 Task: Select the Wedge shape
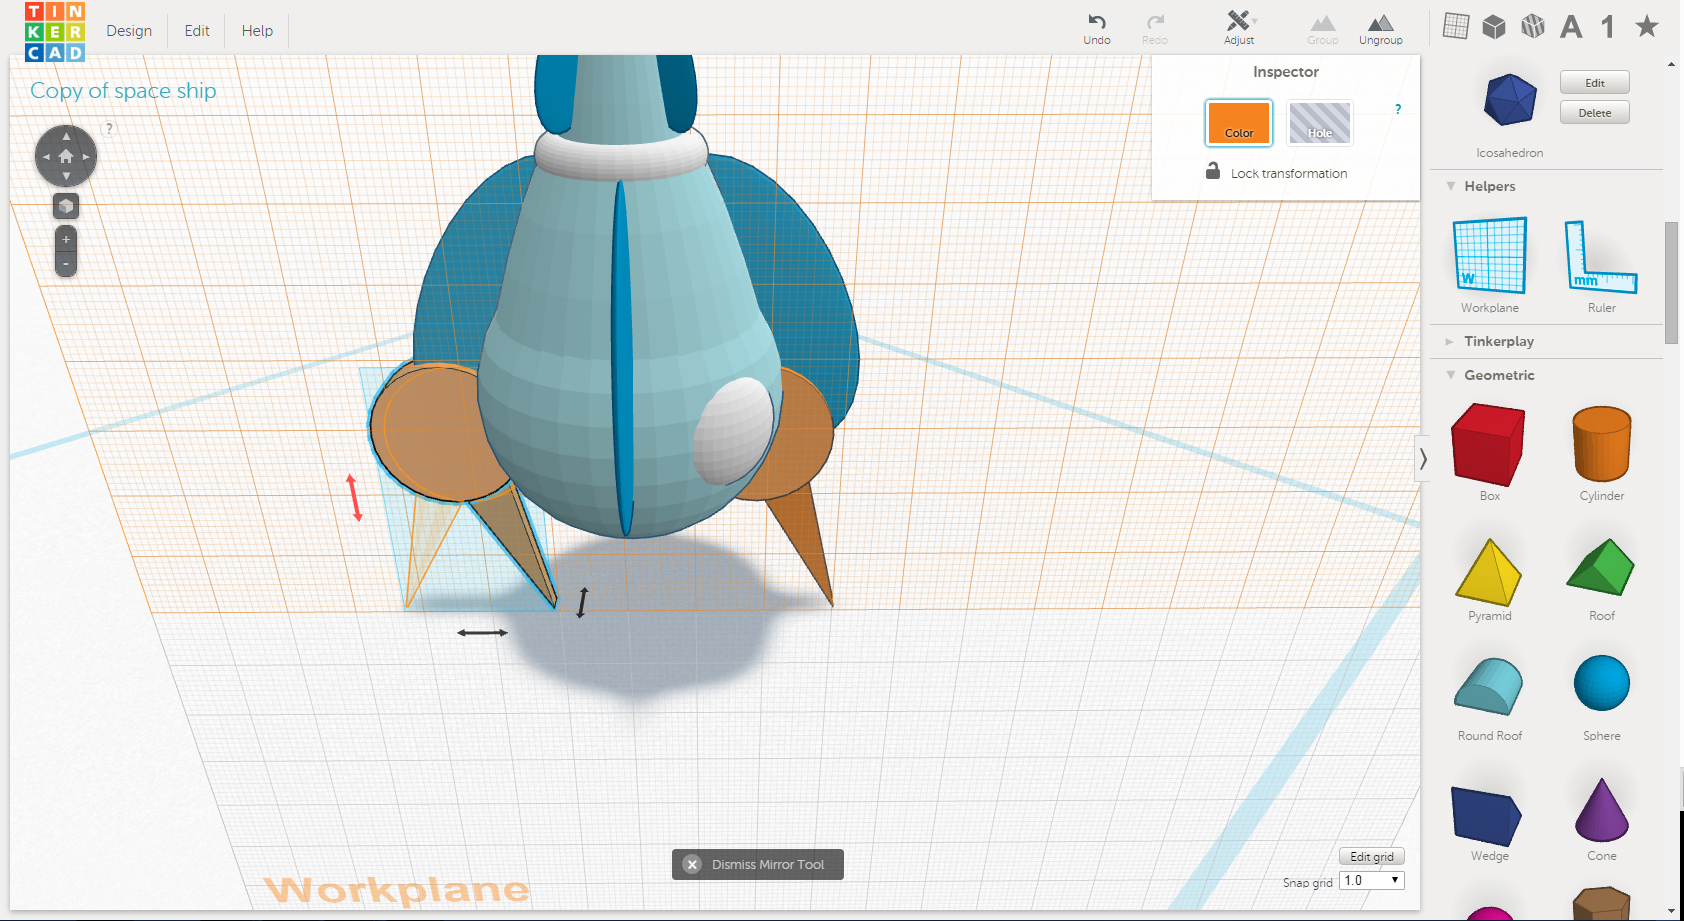1487,815
